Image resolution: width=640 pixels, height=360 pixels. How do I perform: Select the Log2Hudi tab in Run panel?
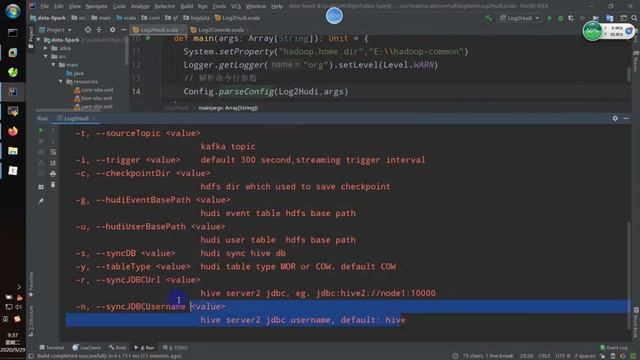coord(76,118)
